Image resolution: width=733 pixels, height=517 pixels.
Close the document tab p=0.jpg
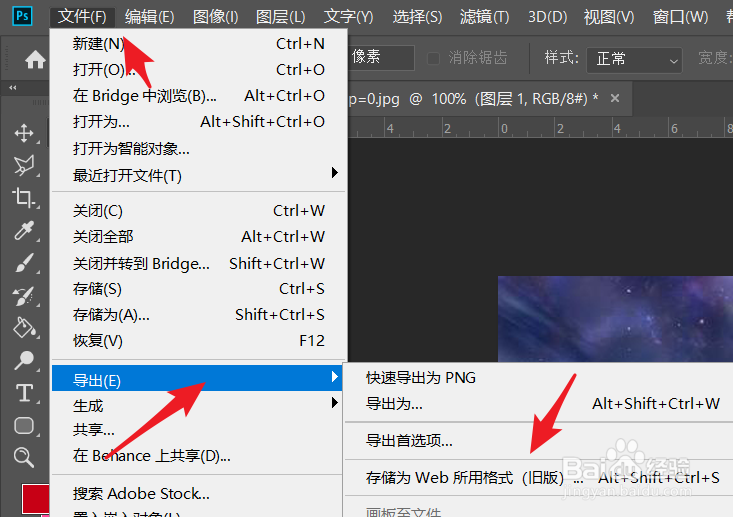pos(615,98)
